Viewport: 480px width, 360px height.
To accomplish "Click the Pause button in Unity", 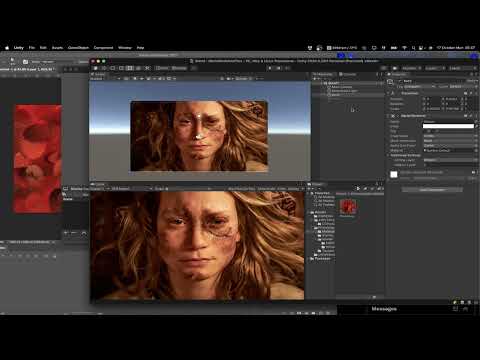I will [279, 68].
